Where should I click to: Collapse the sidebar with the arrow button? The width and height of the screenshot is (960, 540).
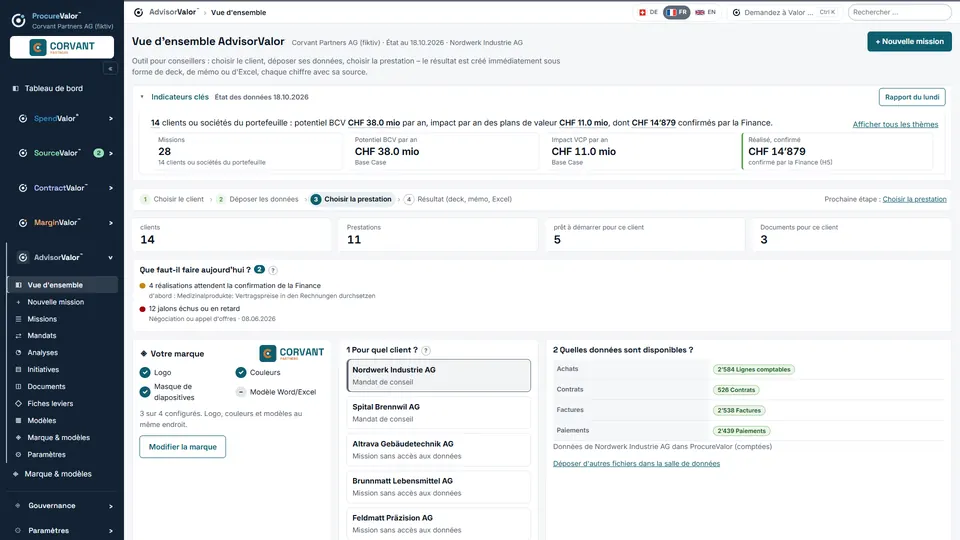pos(110,69)
